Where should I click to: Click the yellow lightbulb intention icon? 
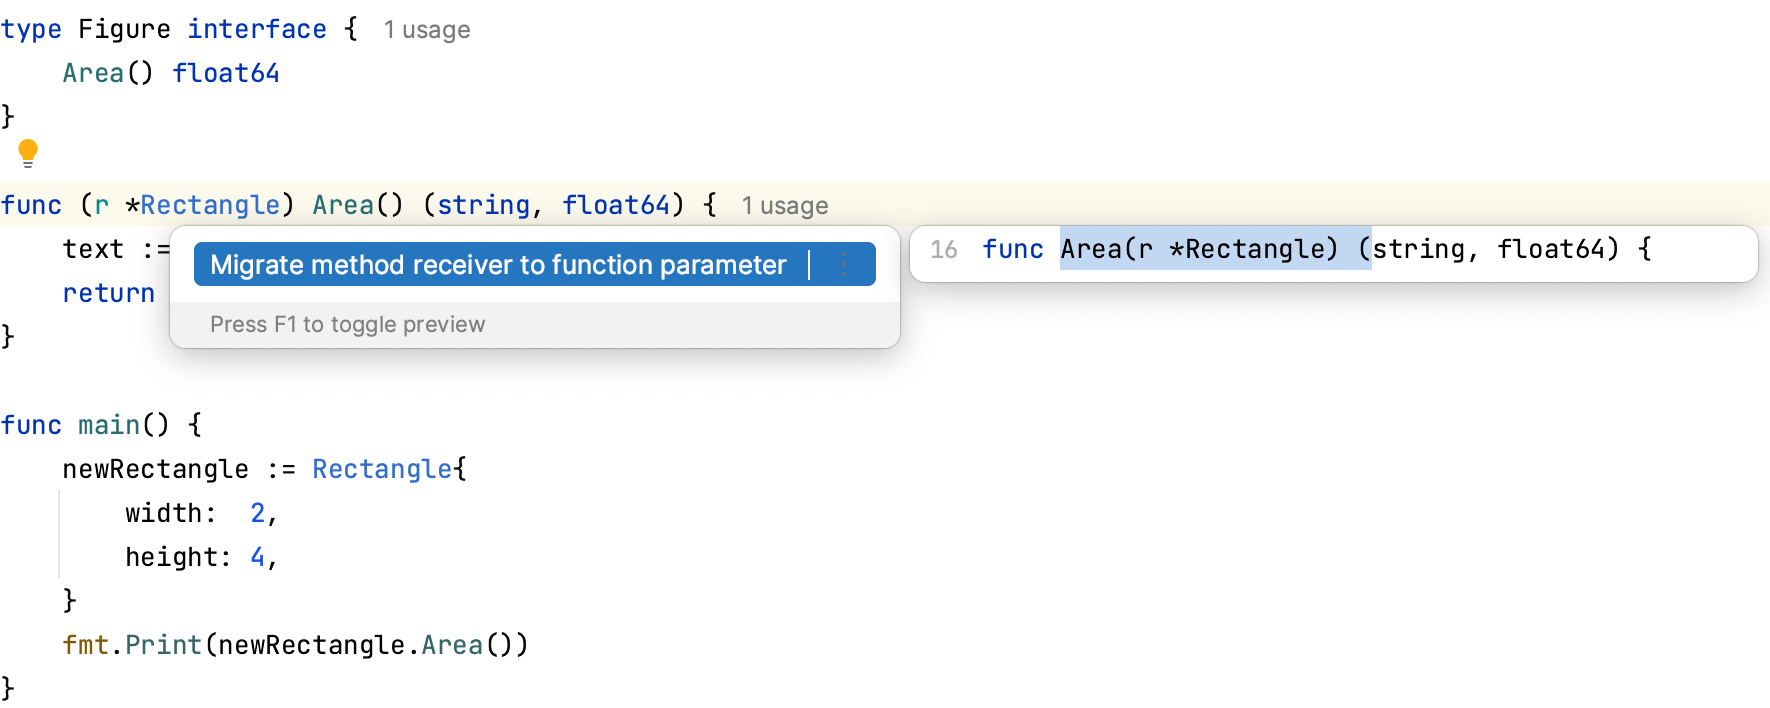28,153
